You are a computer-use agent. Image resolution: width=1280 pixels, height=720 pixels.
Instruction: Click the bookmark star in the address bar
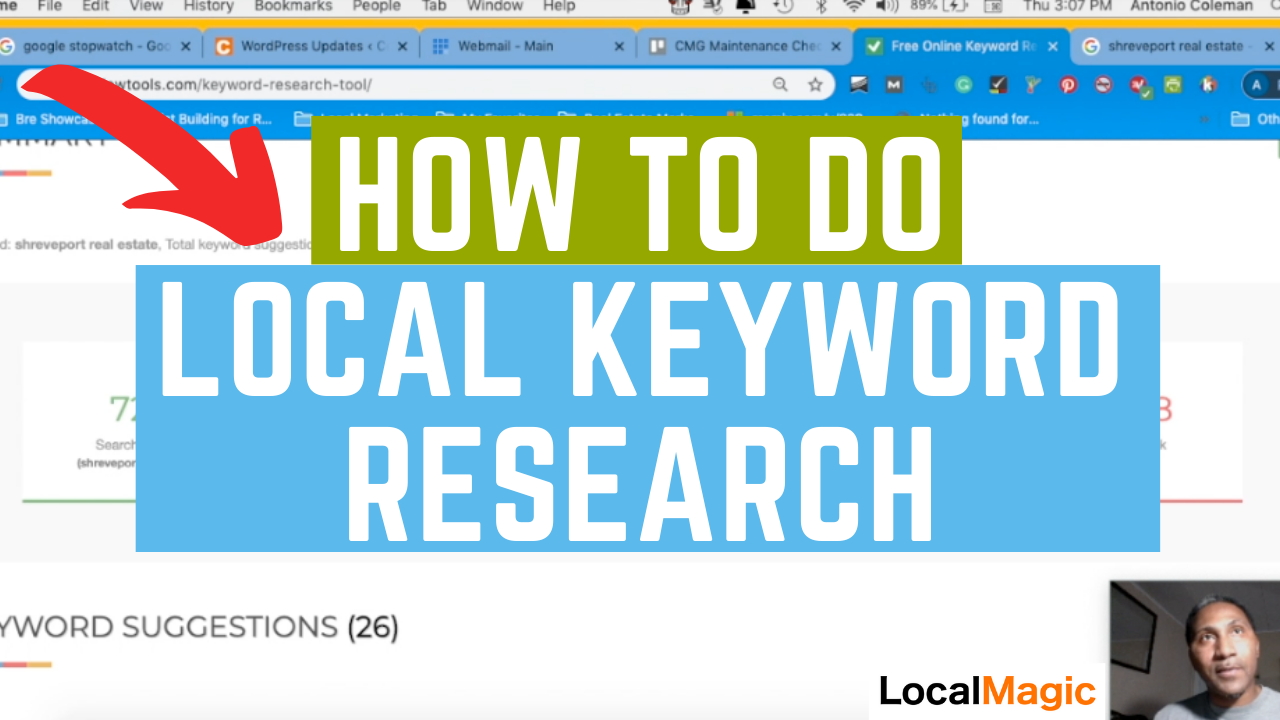pos(815,85)
